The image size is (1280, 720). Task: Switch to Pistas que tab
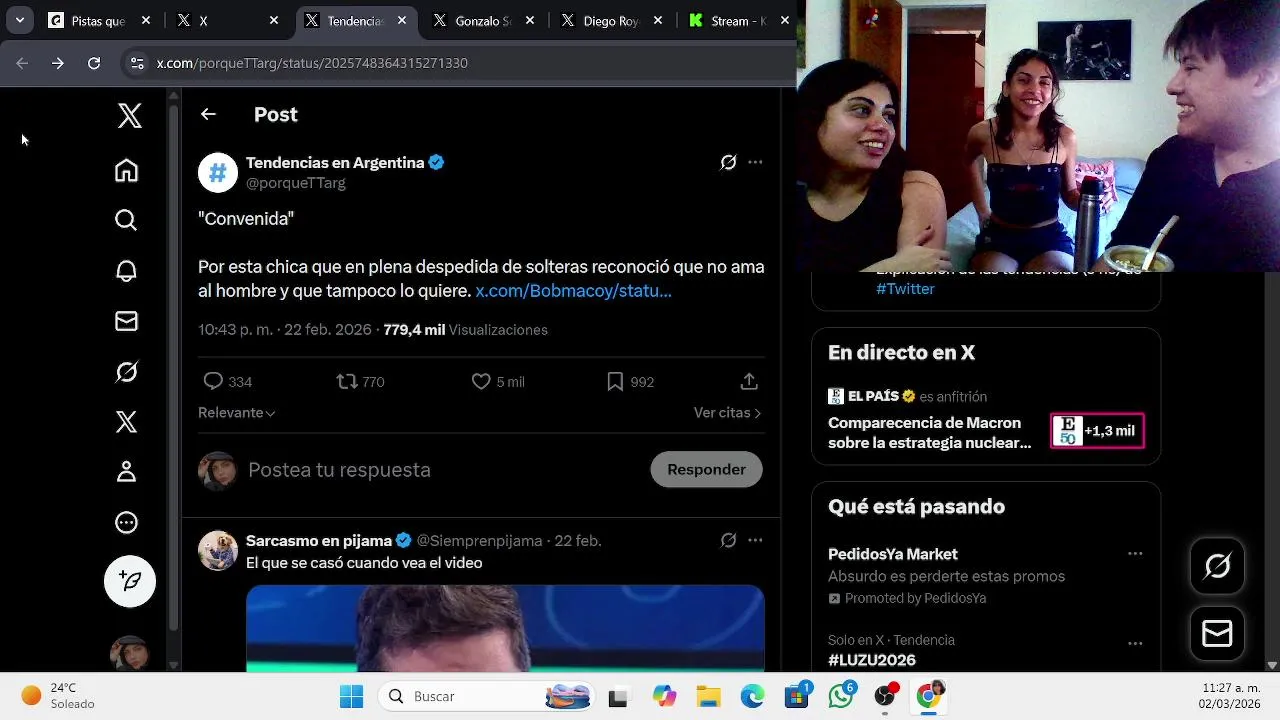point(98,21)
